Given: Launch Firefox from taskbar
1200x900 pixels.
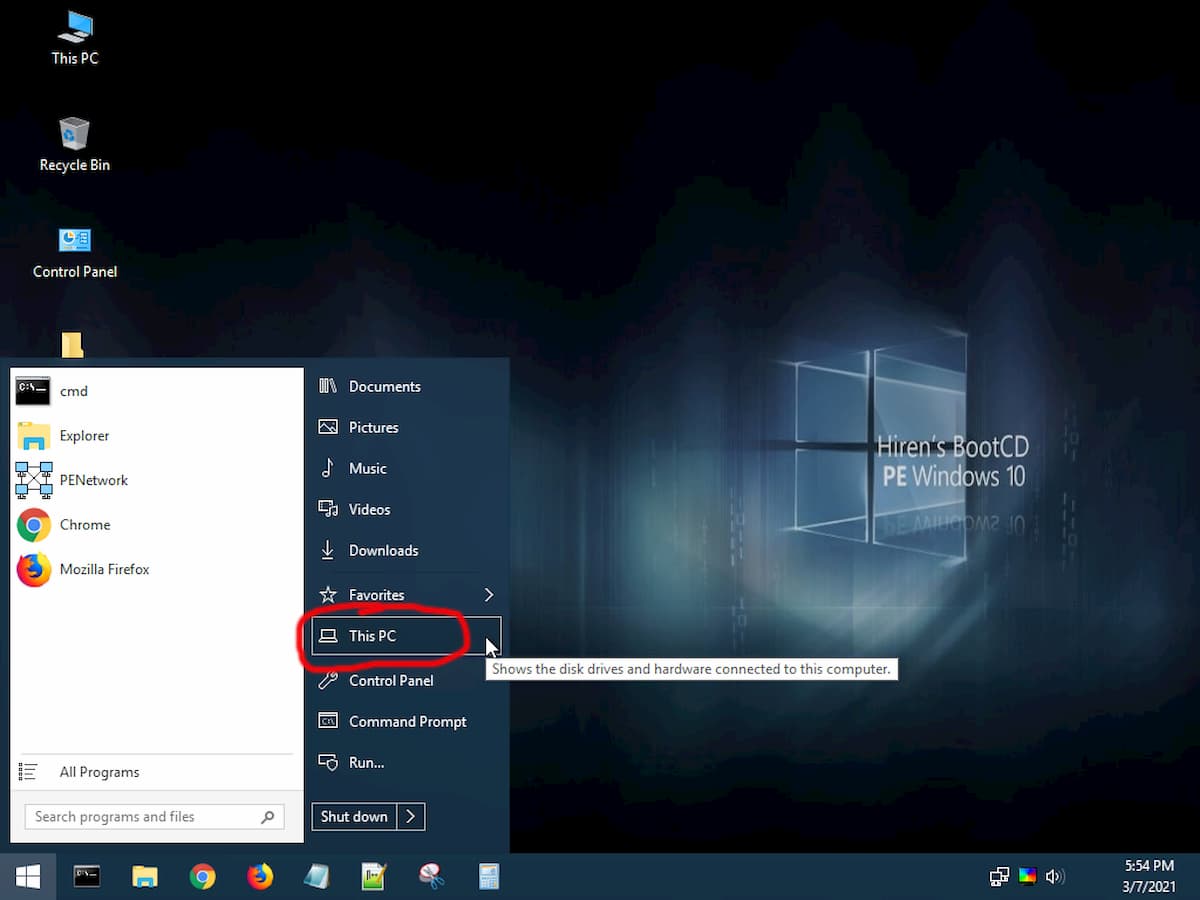Looking at the screenshot, I should (260, 877).
